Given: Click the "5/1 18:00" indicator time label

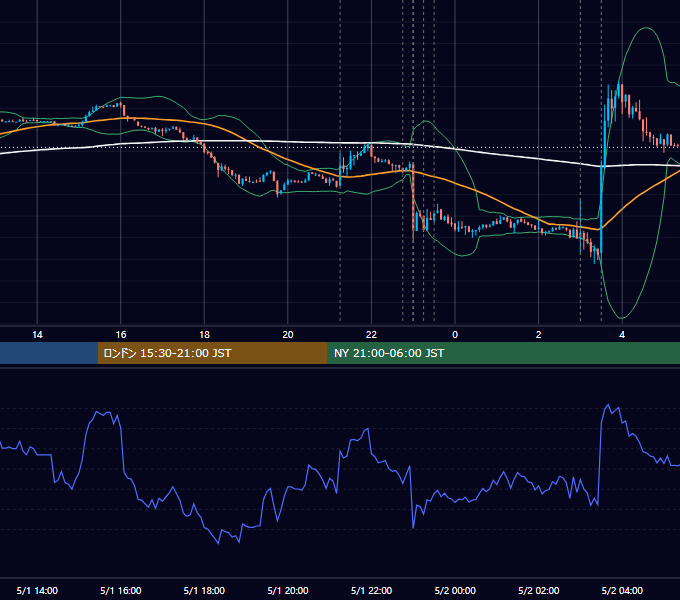Looking at the screenshot, I should pos(204,590).
